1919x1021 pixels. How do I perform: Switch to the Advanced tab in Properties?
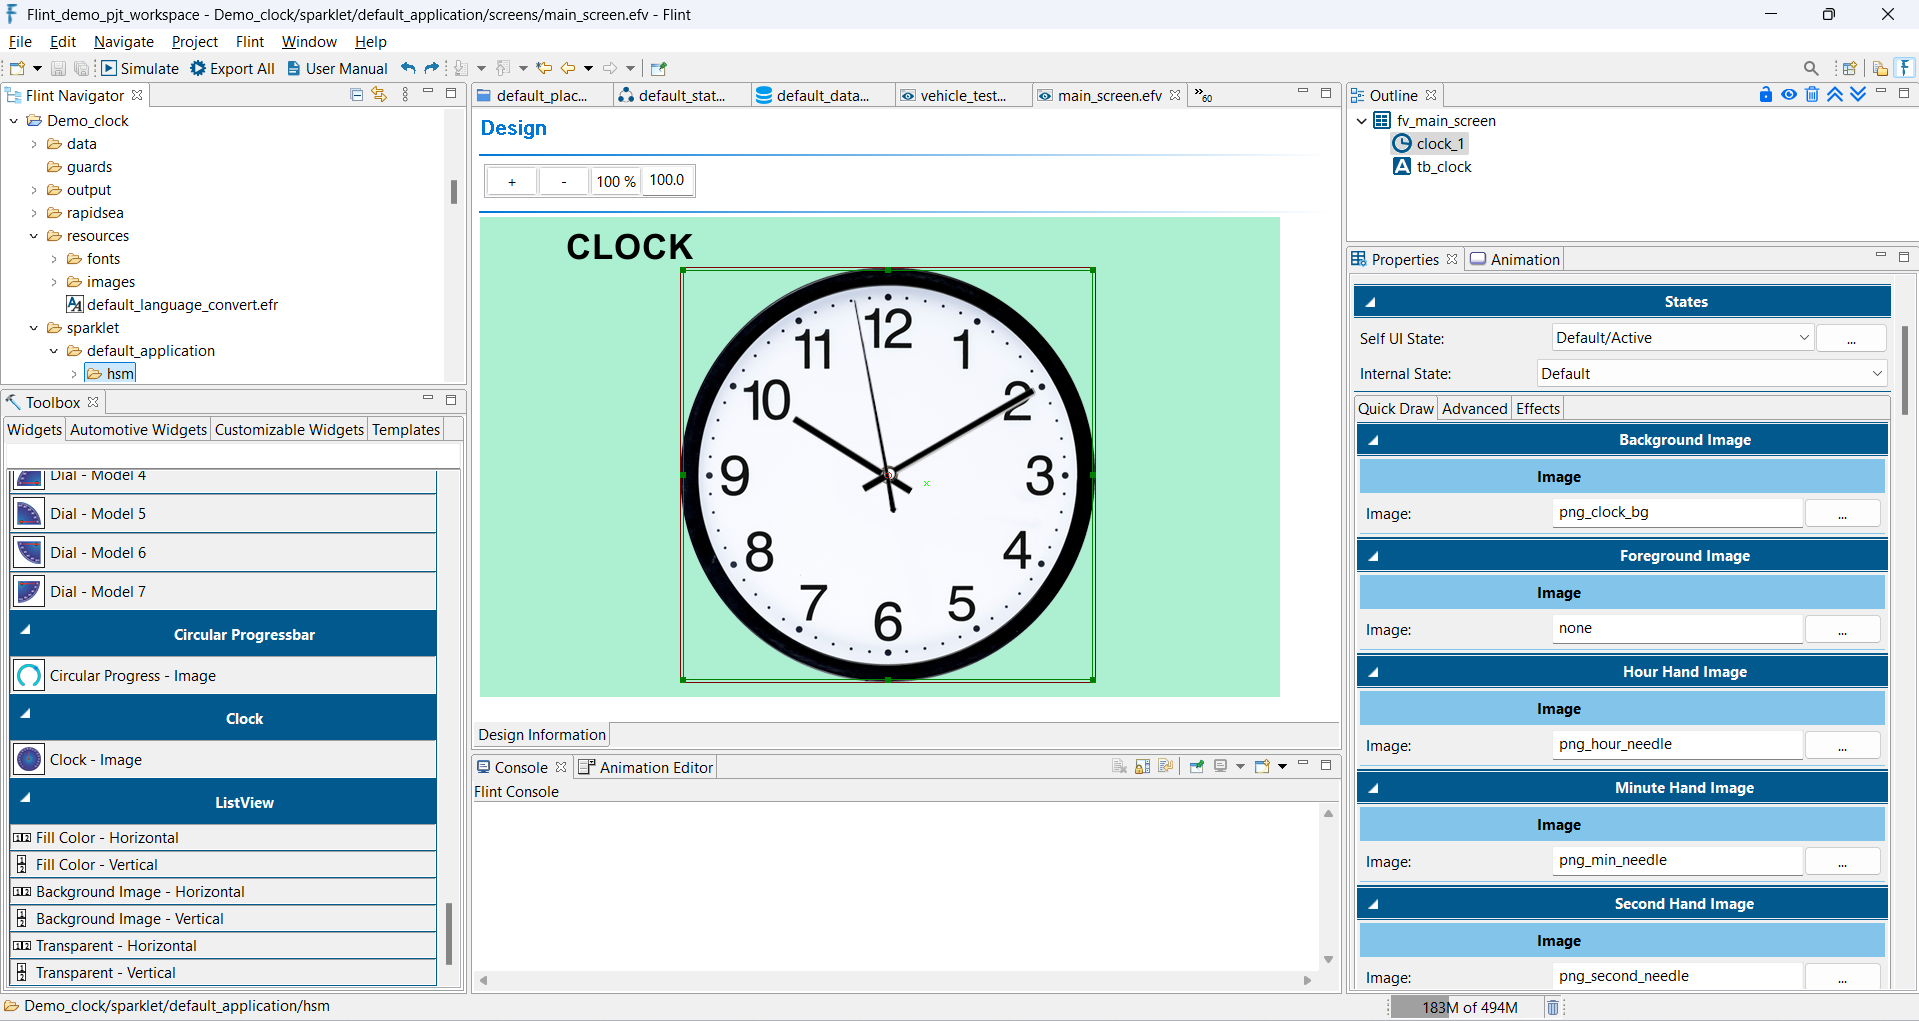1474,408
